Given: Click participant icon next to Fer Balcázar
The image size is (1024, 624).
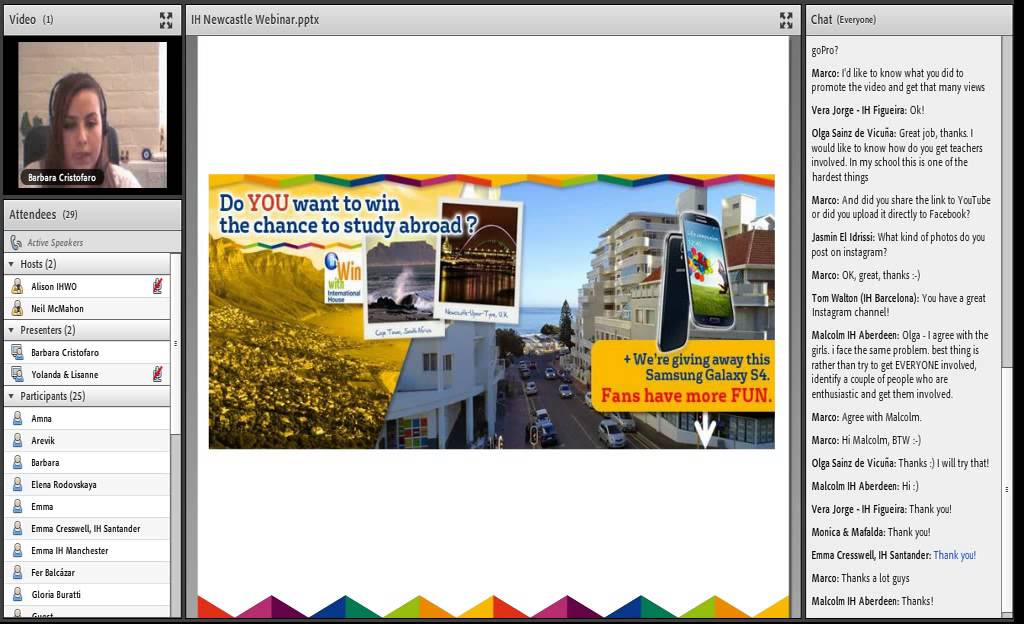Looking at the screenshot, I should tap(18, 572).
